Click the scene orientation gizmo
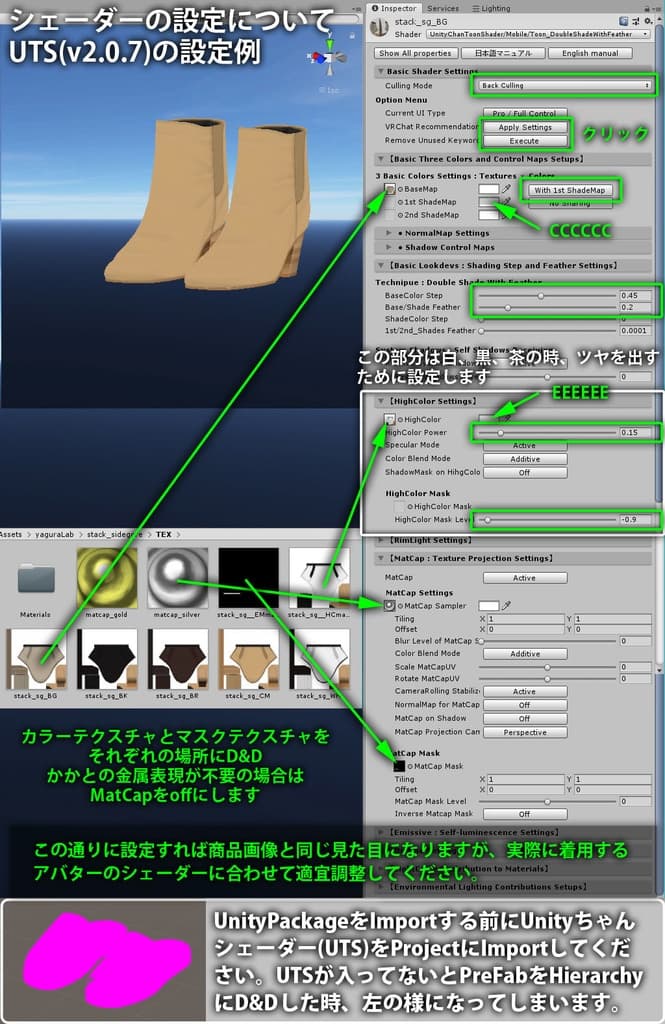Image resolution: width=665 pixels, height=1024 pixels. point(330,56)
